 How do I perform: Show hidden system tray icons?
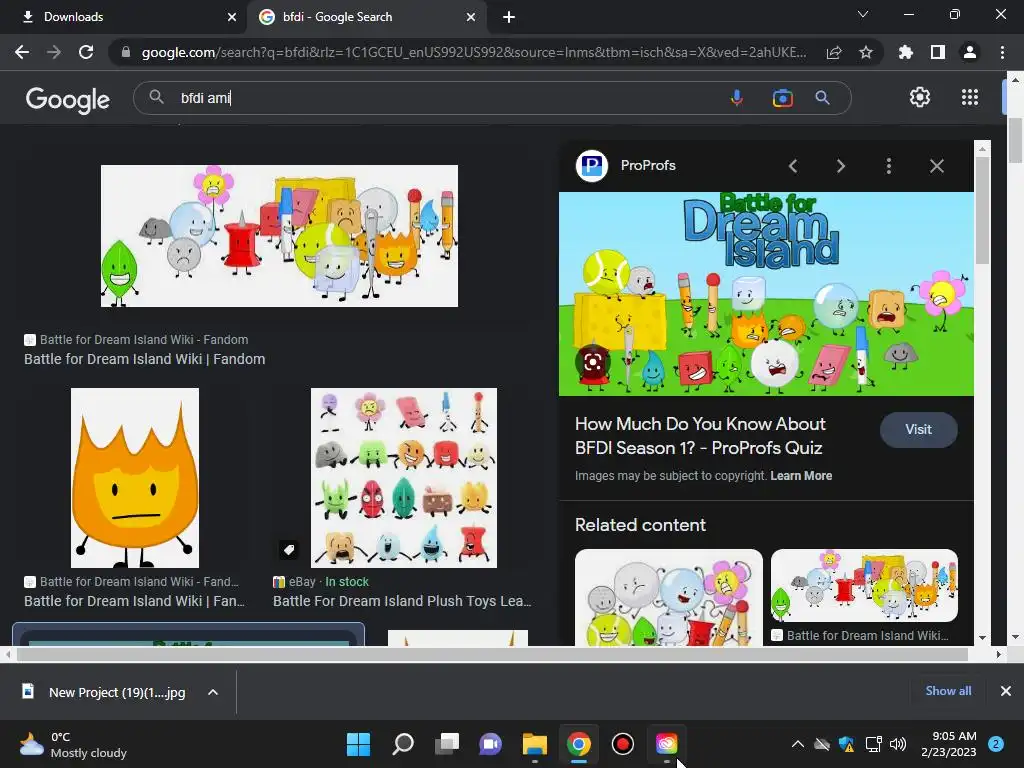tap(797, 744)
